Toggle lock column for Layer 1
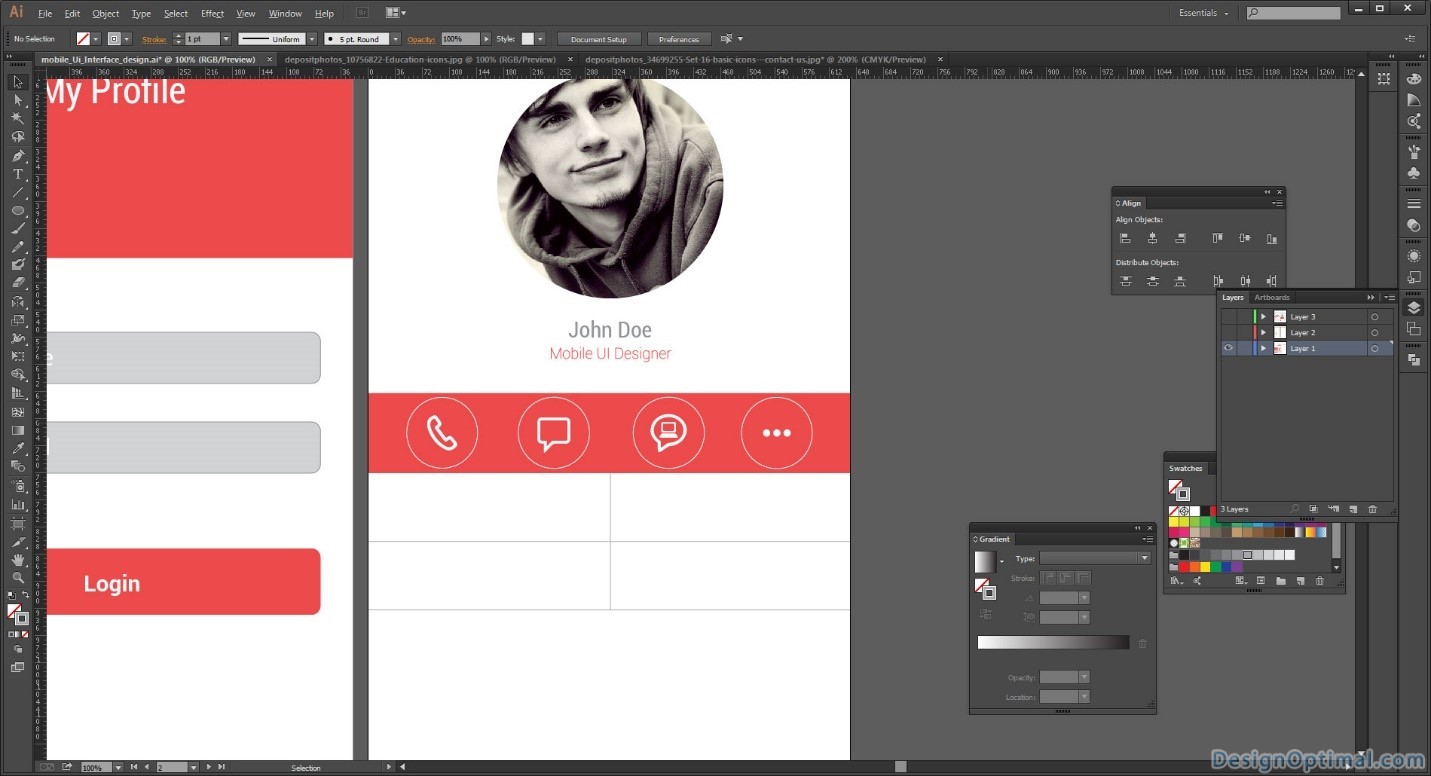This screenshot has width=1431, height=776. (1244, 348)
